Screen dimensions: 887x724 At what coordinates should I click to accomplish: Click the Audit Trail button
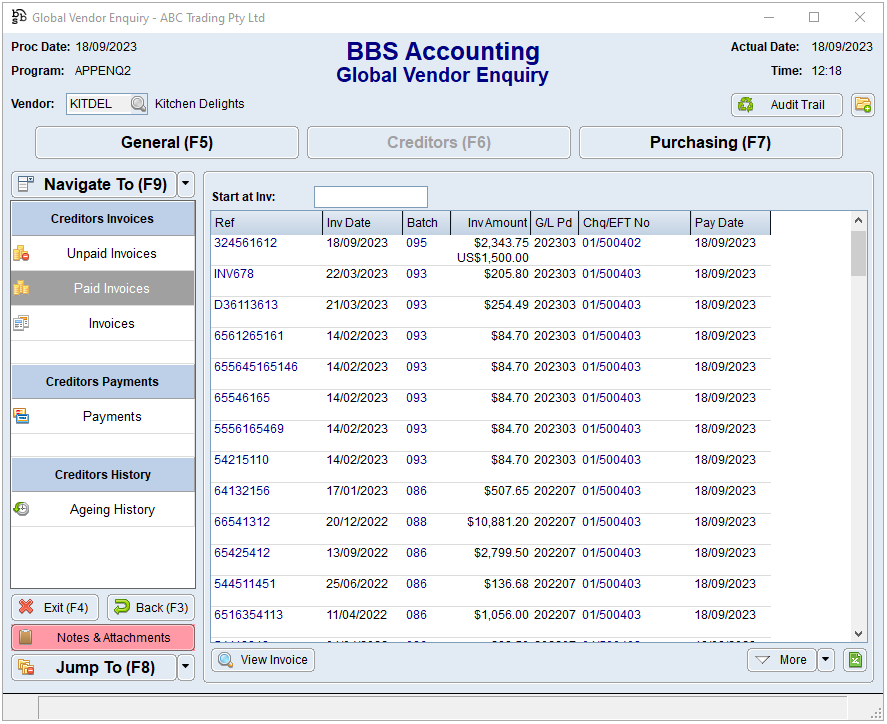(x=786, y=105)
